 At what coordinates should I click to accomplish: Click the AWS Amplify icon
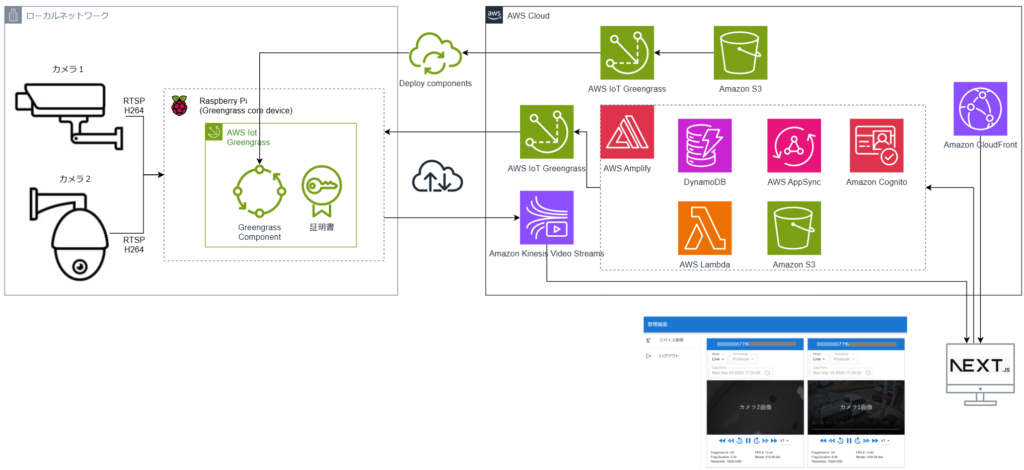[x=627, y=132]
